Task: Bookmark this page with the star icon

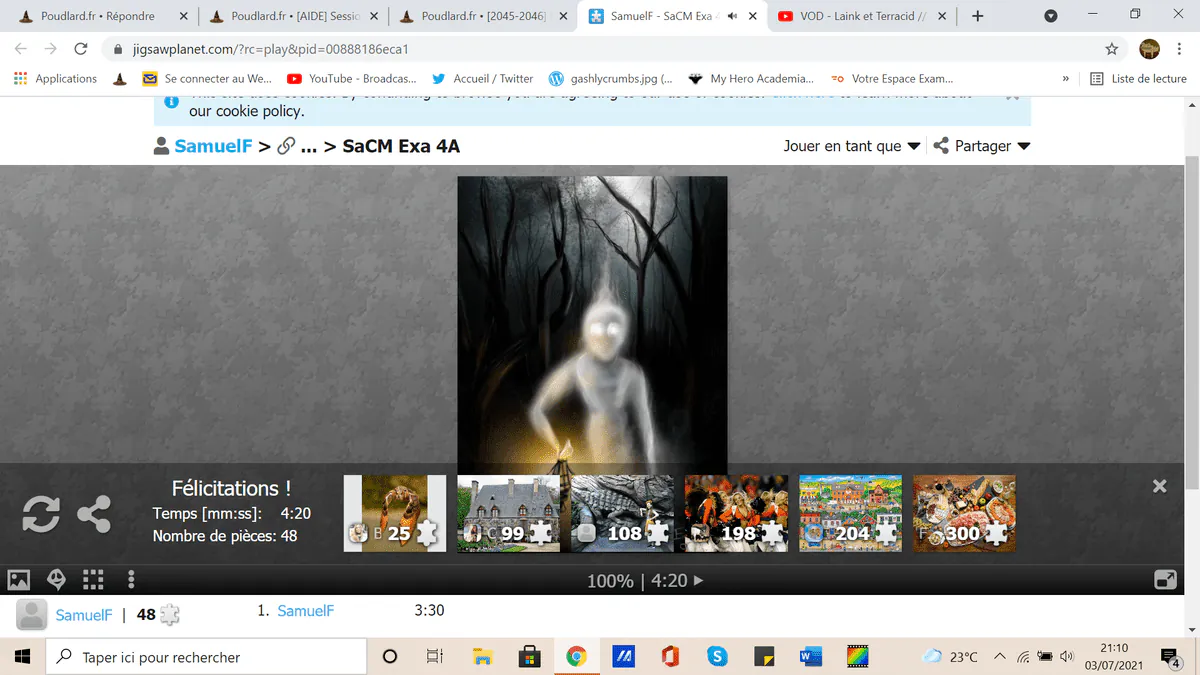Action: [x=1111, y=49]
